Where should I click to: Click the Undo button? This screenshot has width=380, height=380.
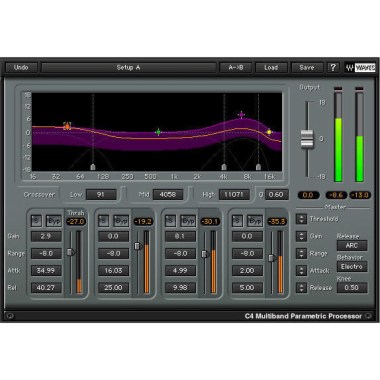[21, 68]
